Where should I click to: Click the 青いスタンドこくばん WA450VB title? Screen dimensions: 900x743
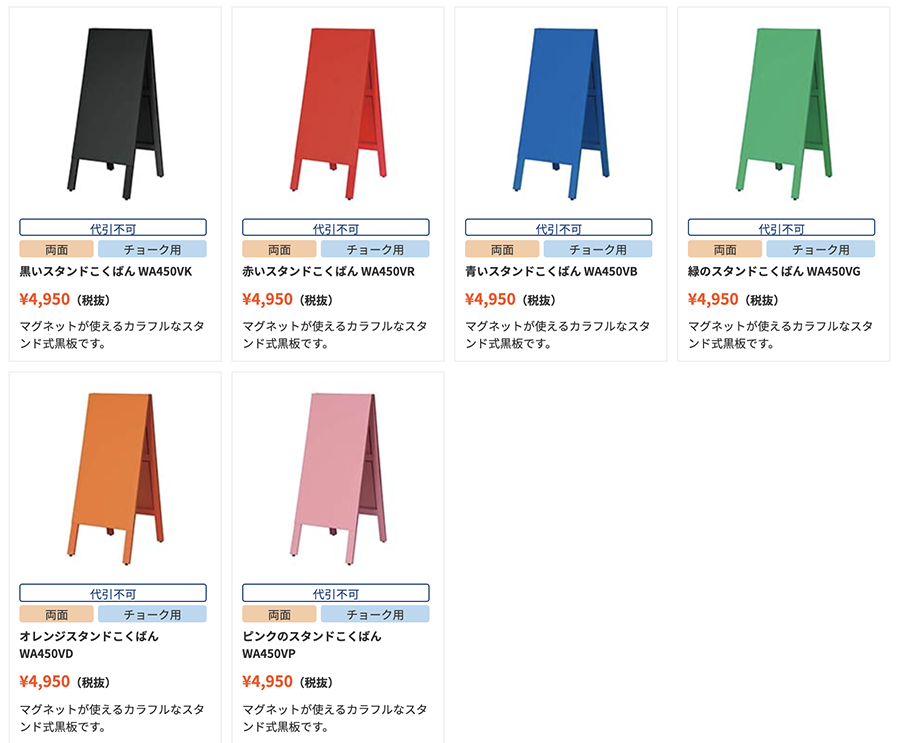click(x=551, y=272)
